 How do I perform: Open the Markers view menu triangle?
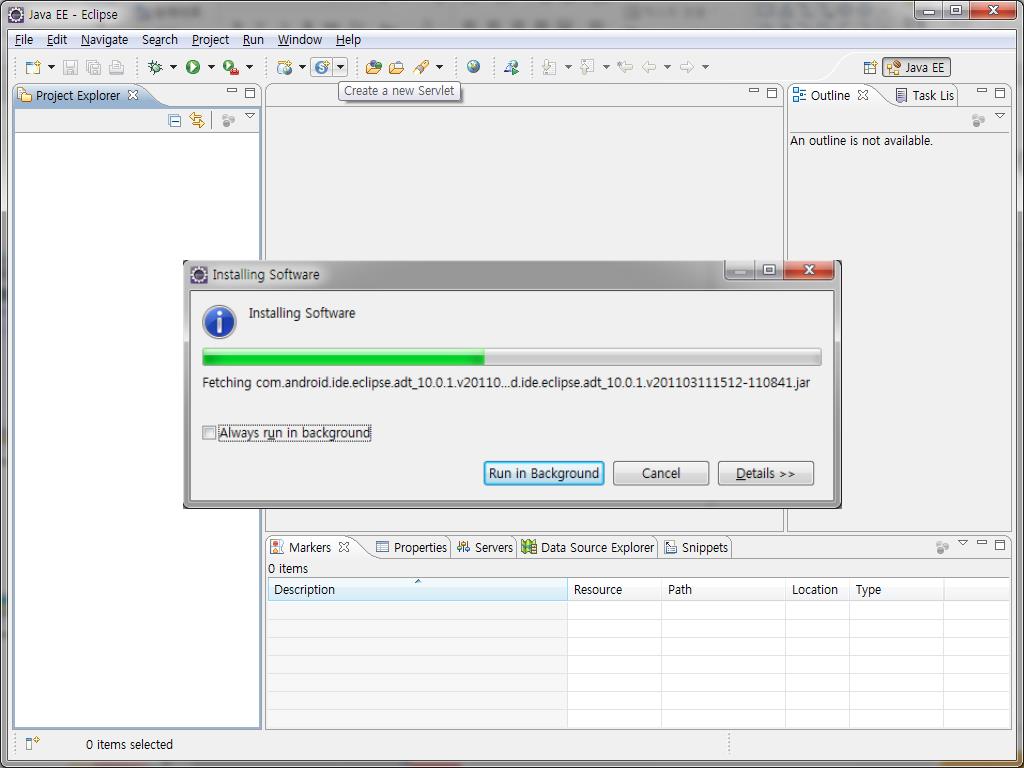963,543
